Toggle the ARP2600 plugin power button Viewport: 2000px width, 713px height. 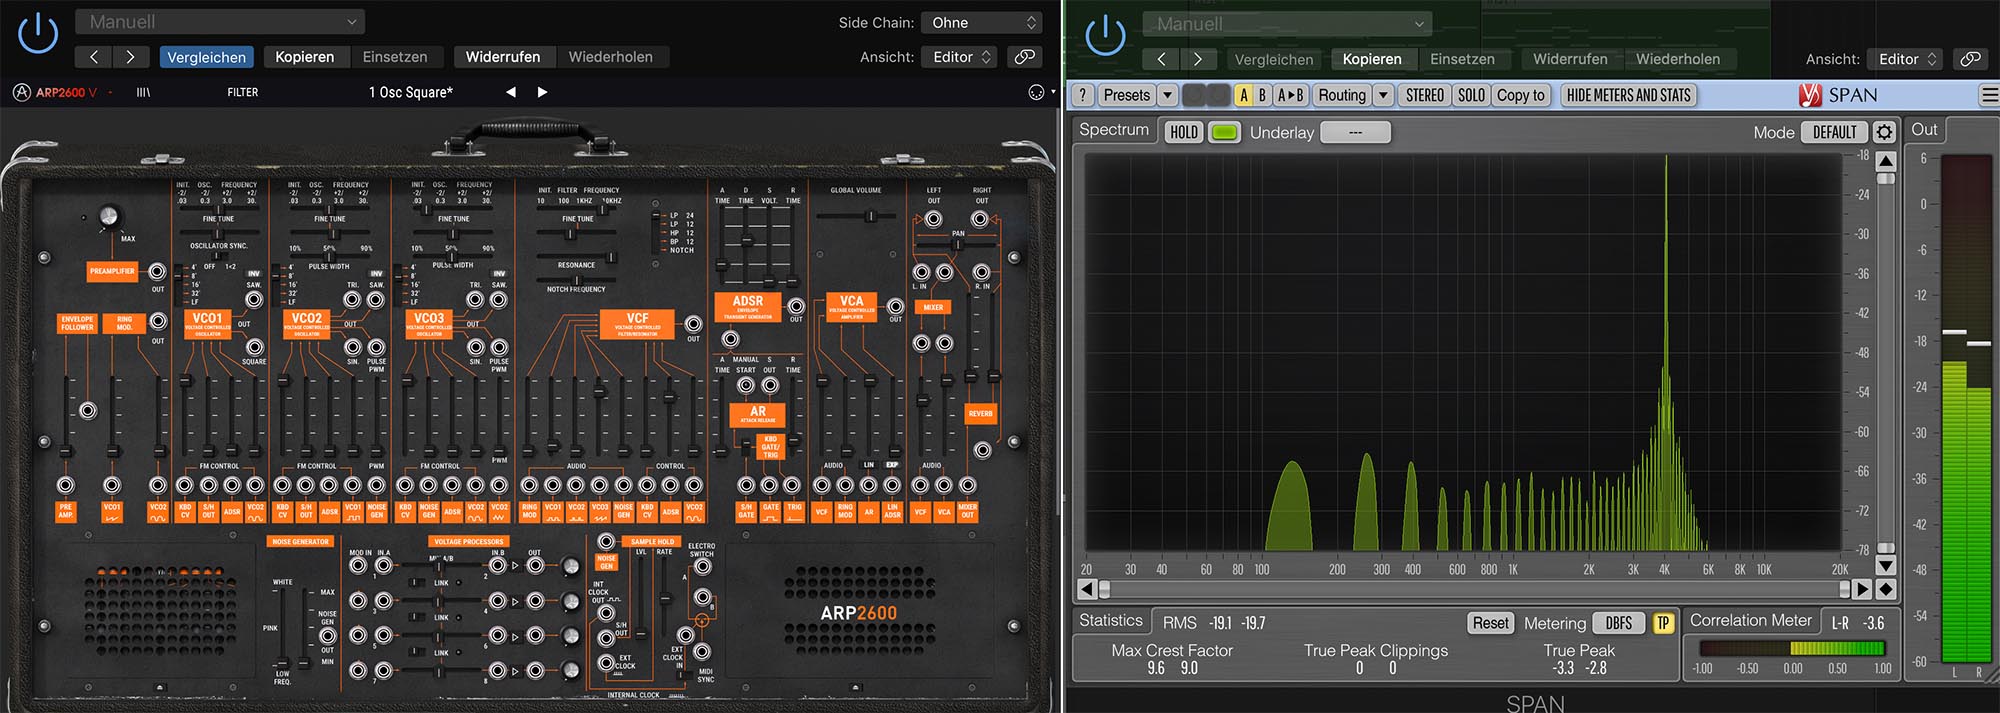click(x=38, y=34)
